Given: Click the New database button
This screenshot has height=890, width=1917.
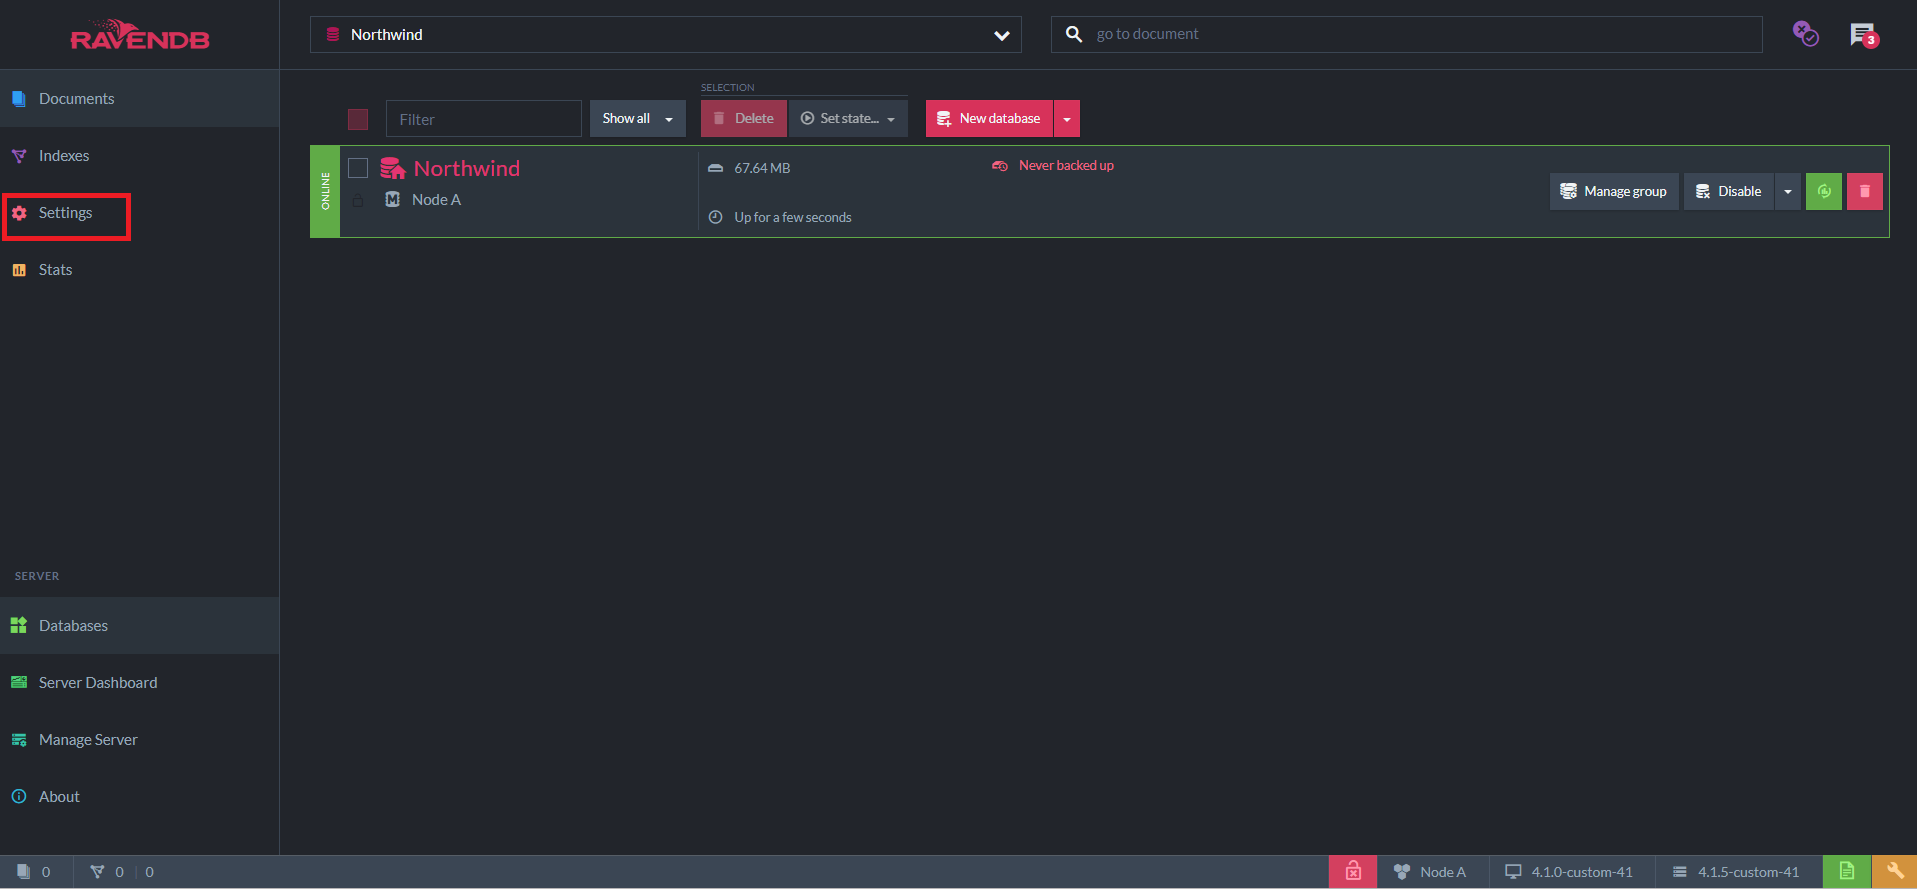Looking at the screenshot, I should [x=989, y=118].
